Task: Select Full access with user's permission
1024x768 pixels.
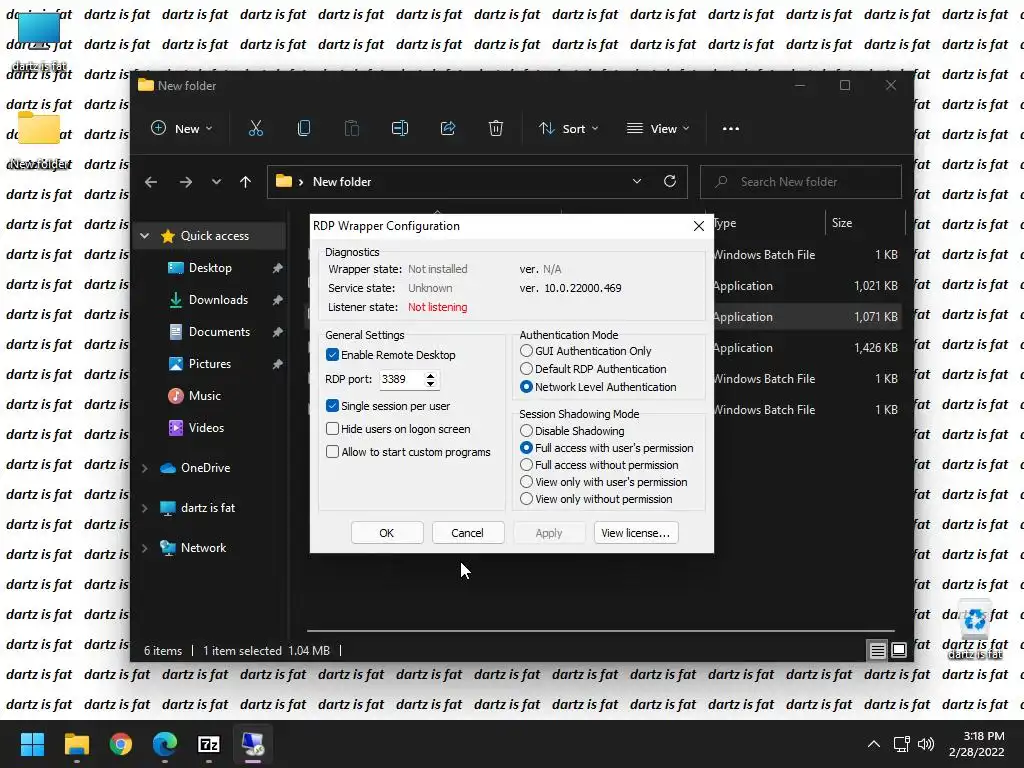Action: [526, 447]
